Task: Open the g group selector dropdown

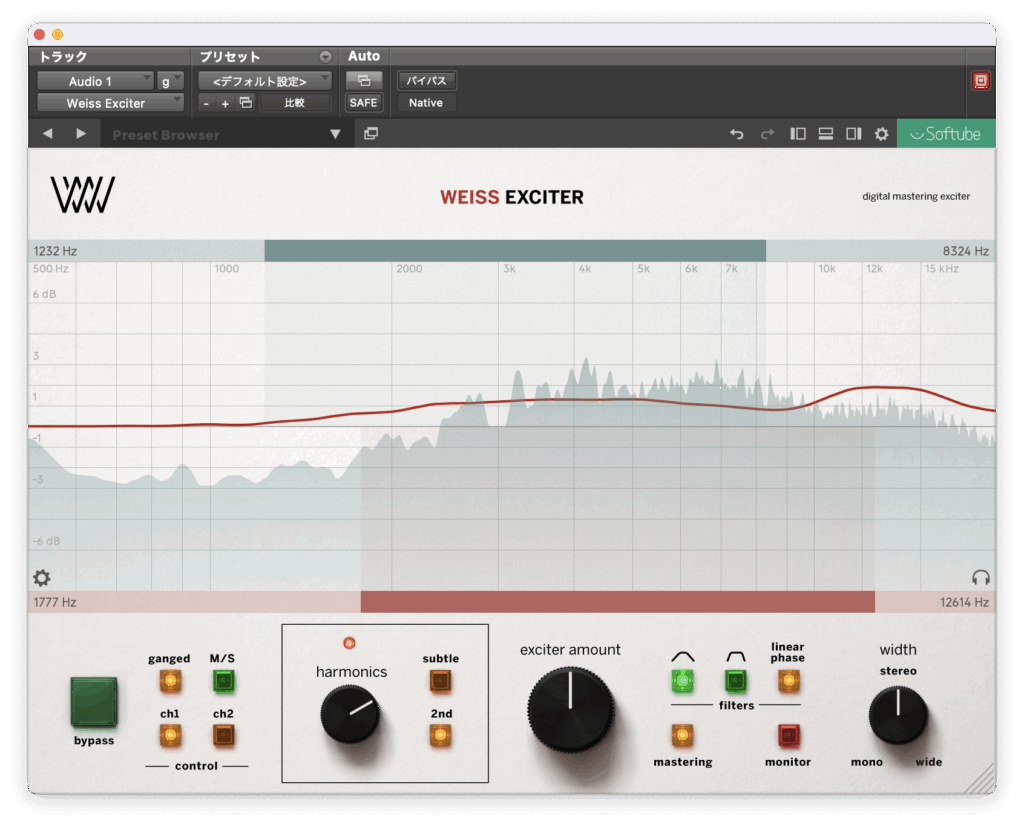Action: 170,81
